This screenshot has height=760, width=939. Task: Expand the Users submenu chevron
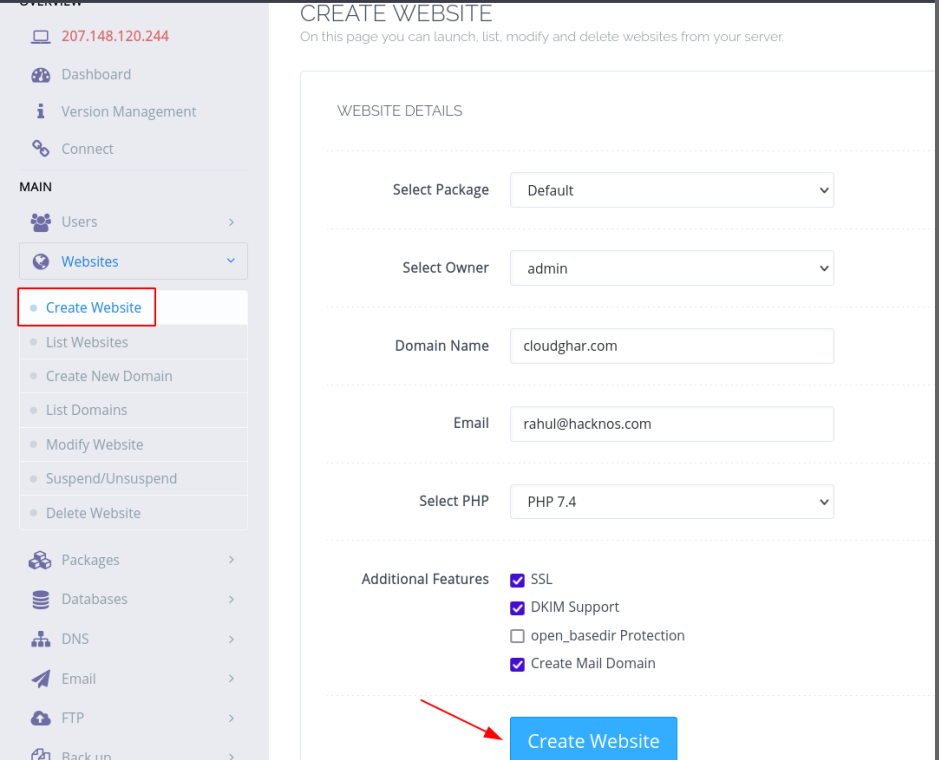[231, 222]
